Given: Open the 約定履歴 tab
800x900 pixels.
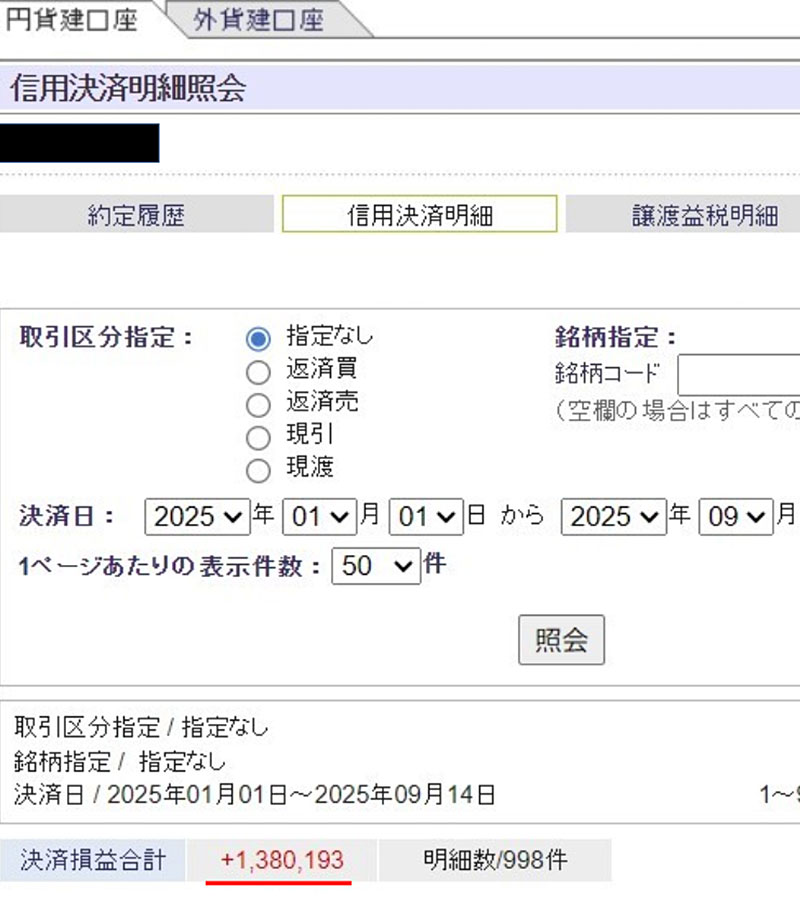Looking at the screenshot, I should [x=136, y=215].
